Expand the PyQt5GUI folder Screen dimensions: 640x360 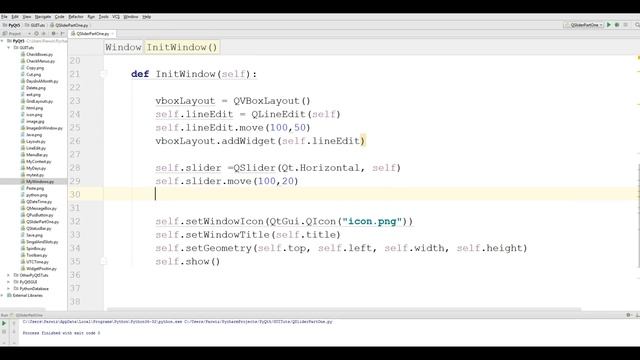9,282
